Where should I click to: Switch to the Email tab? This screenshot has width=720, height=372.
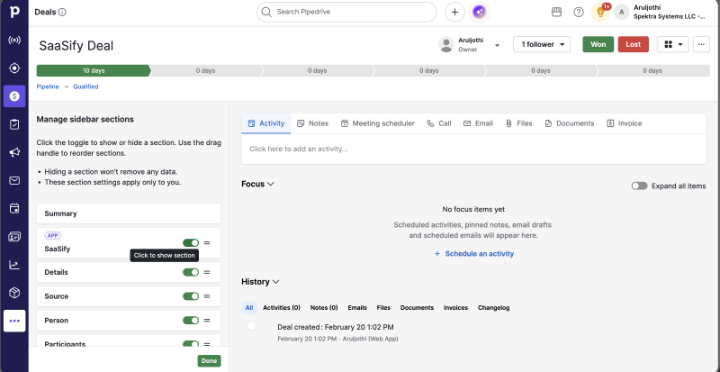click(x=478, y=124)
